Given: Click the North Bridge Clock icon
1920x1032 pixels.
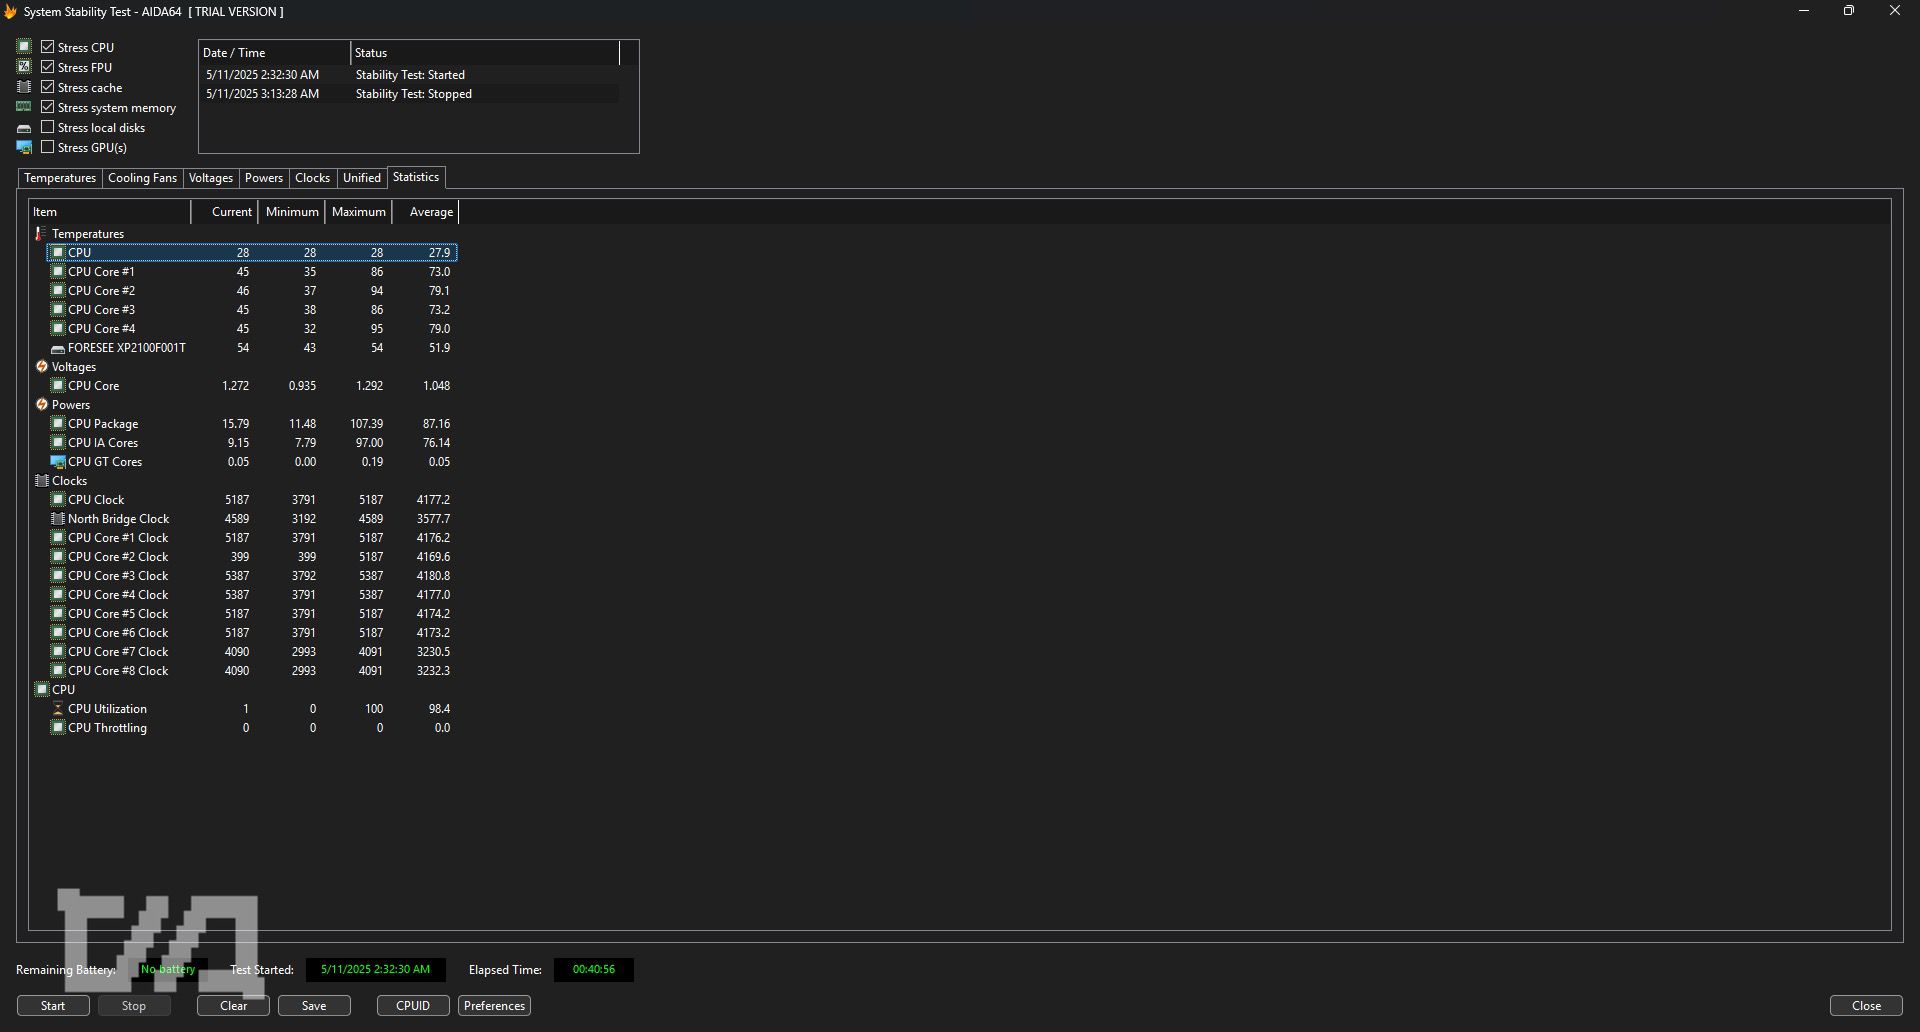Looking at the screenshot, I should coord(58,518).
